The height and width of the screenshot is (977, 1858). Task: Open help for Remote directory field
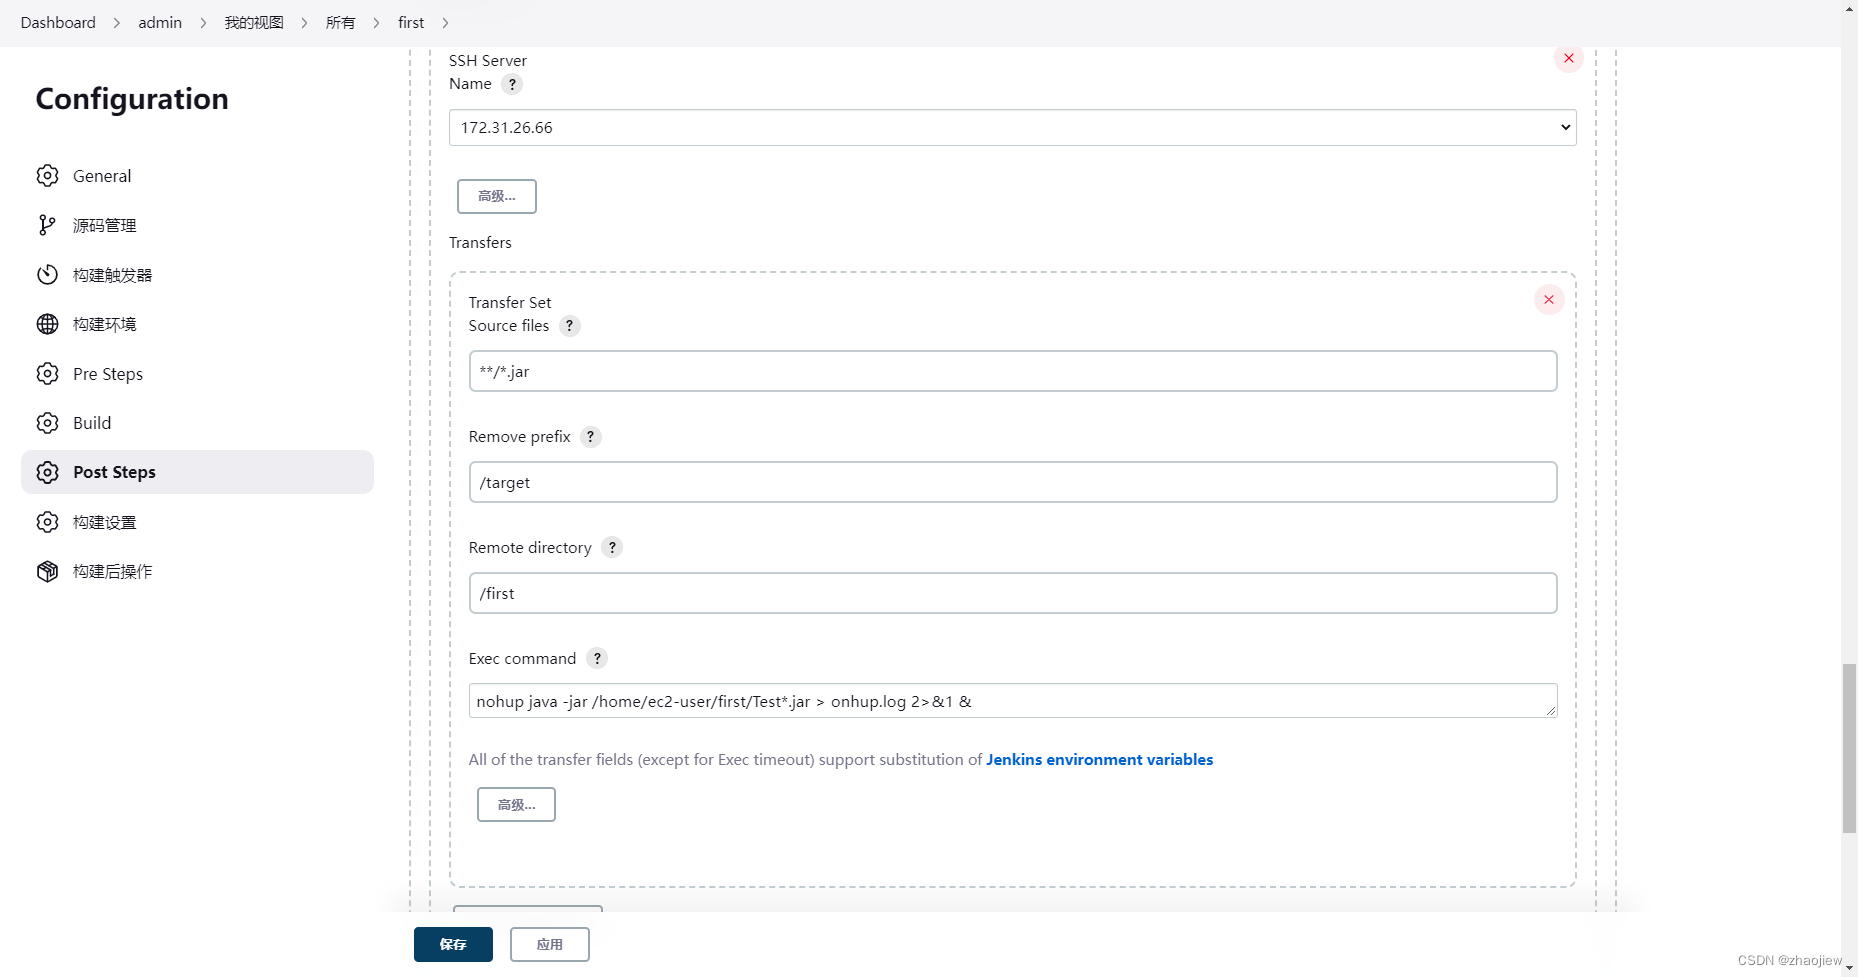click(x=612, y=548)
